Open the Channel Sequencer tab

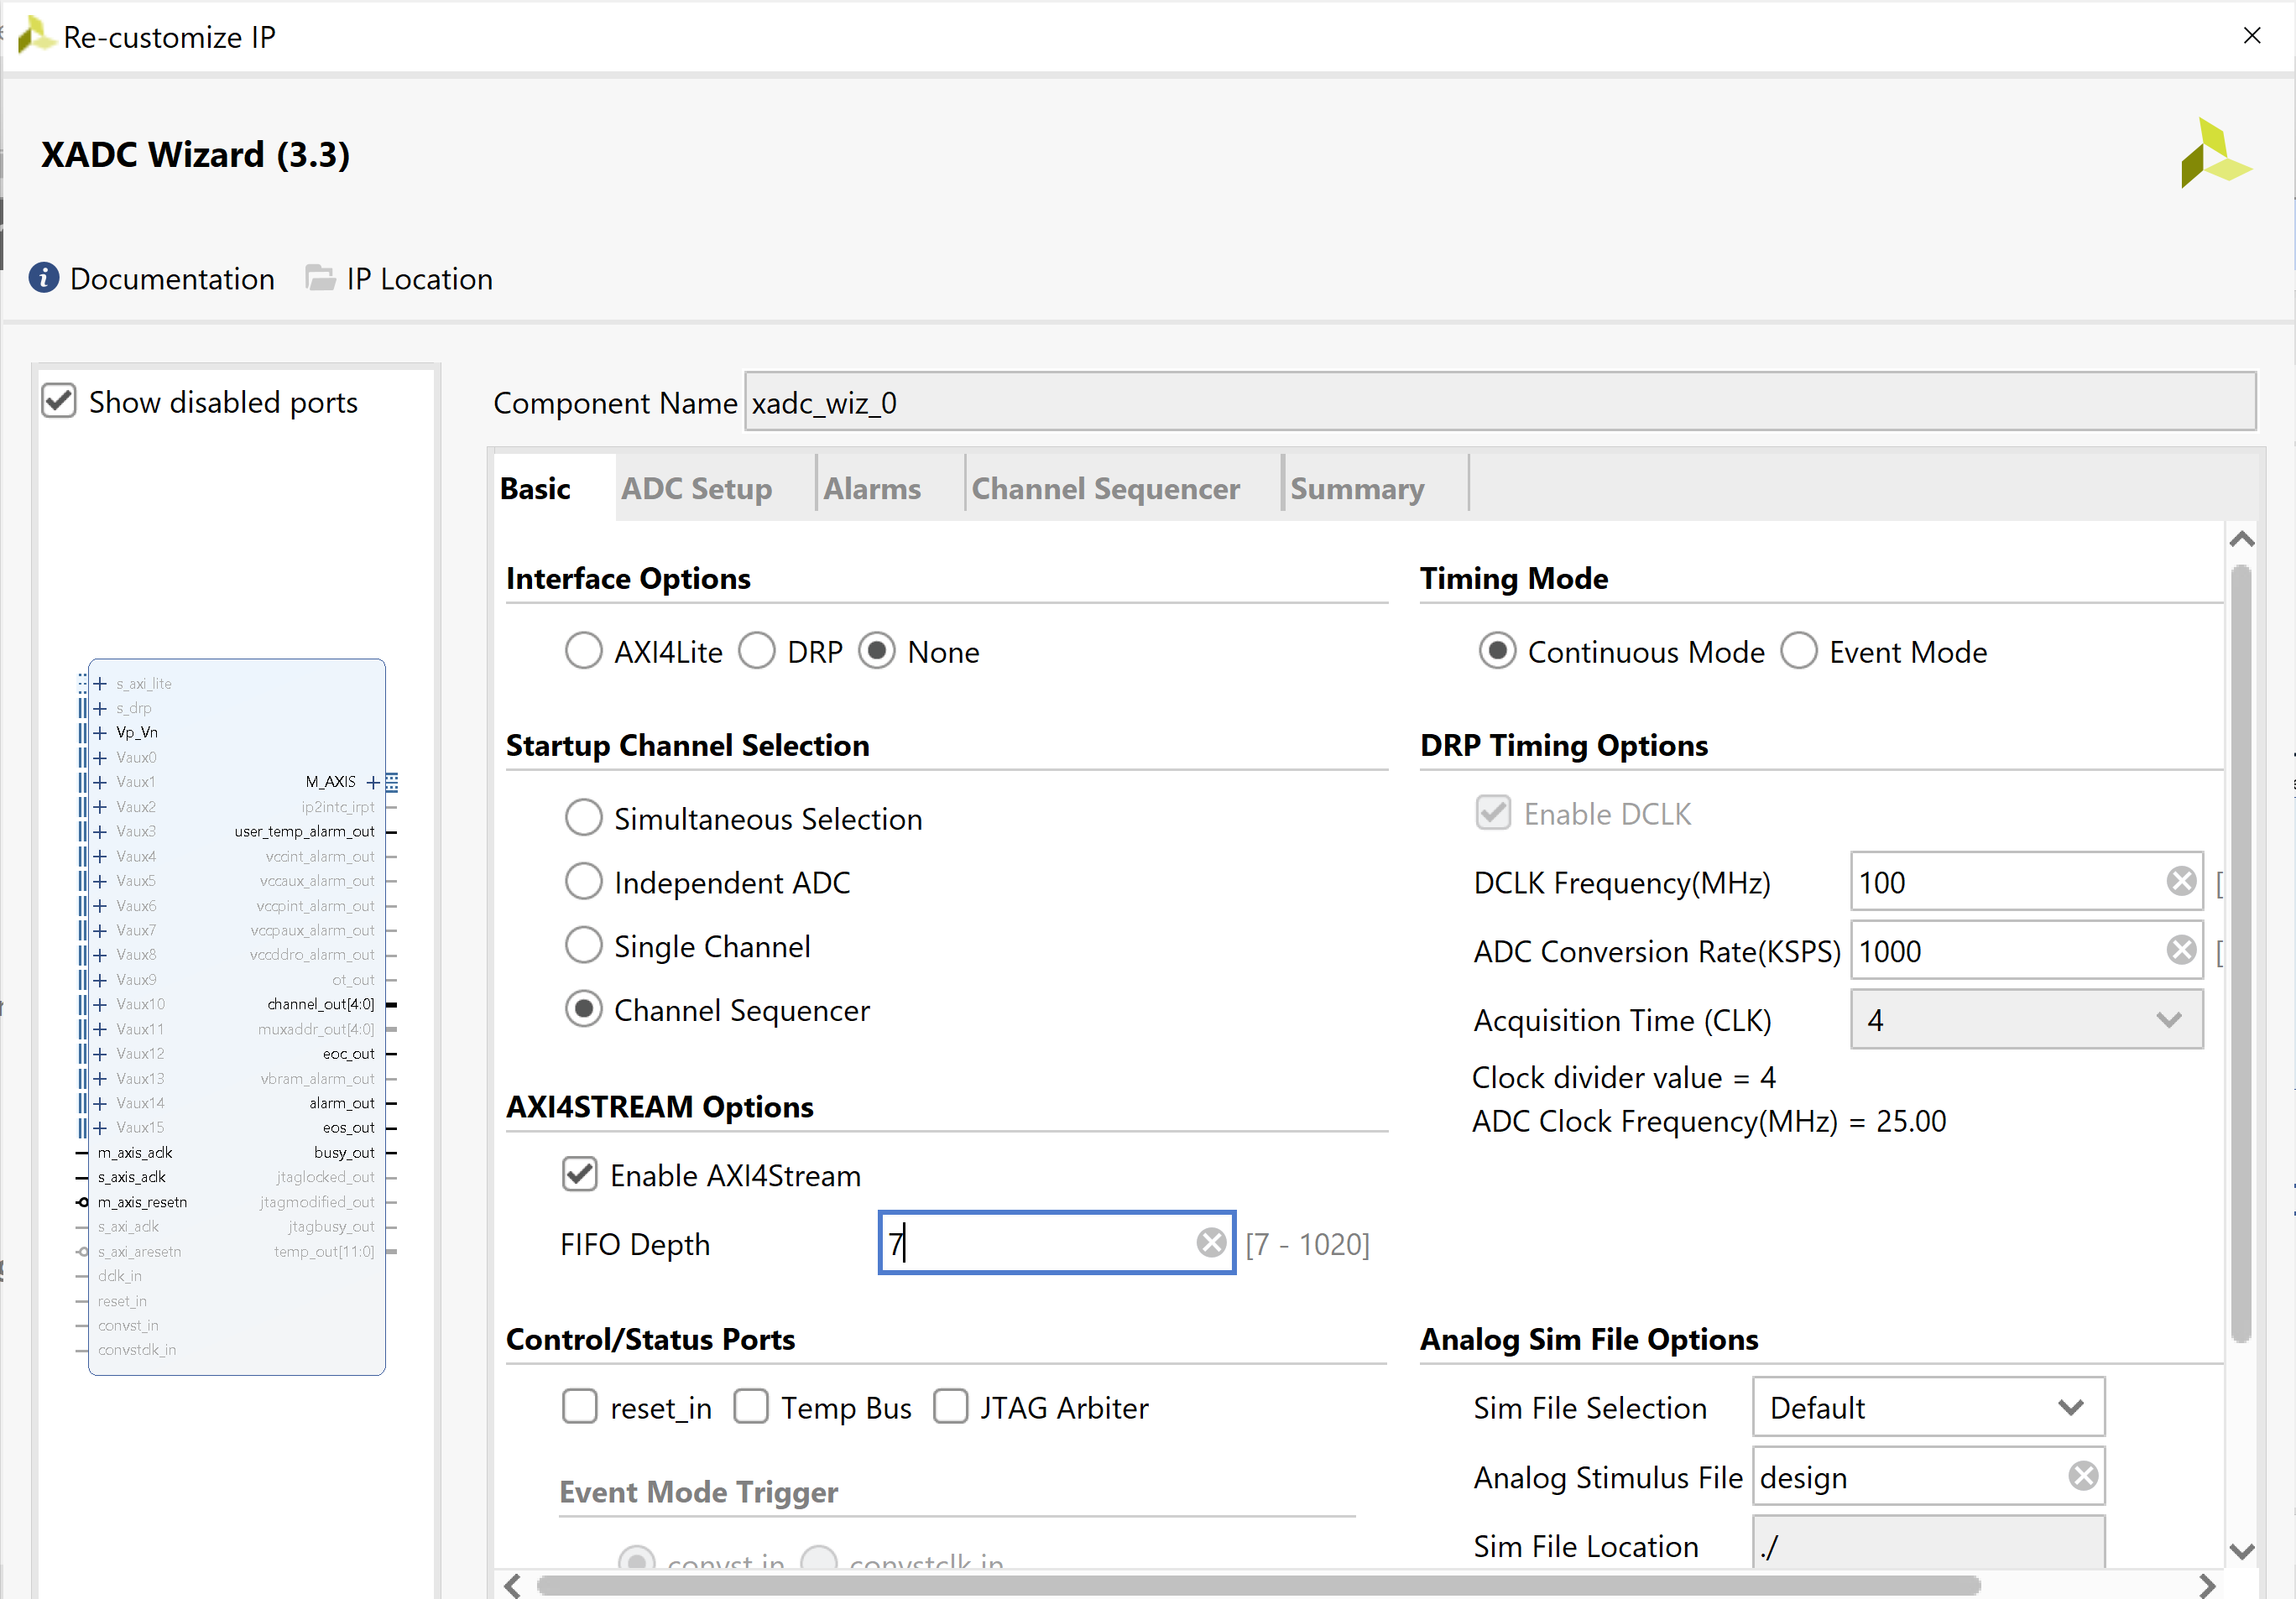(x=1105, y=488)
